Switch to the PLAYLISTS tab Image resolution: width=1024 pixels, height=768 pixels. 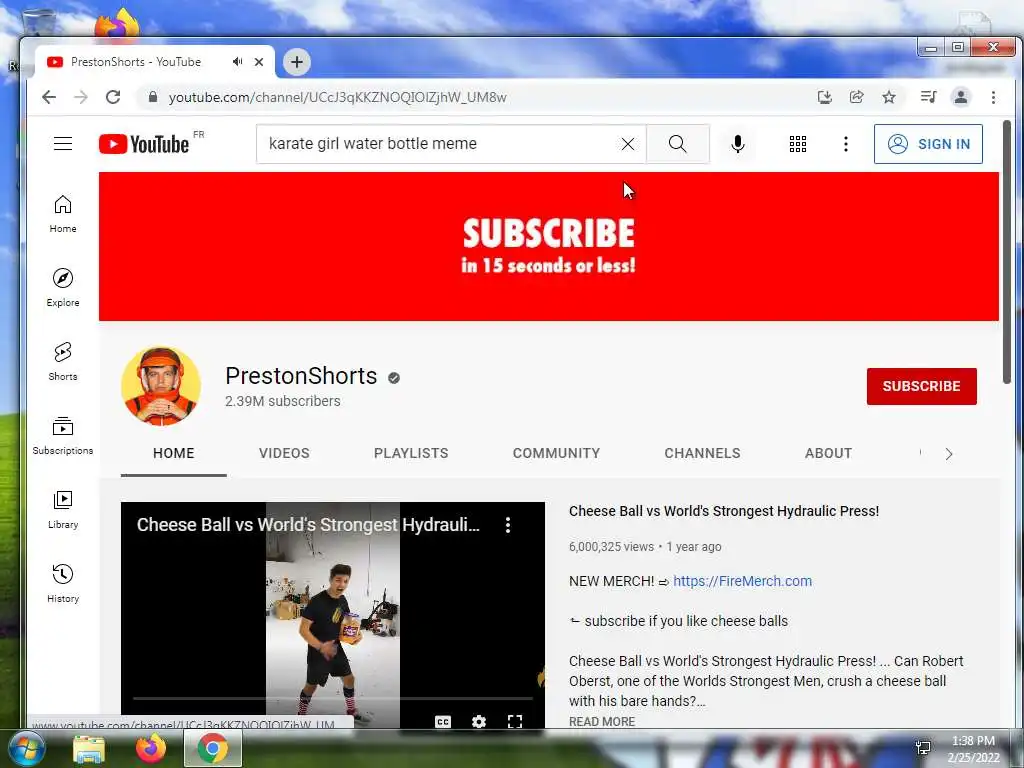pos(411,453)
